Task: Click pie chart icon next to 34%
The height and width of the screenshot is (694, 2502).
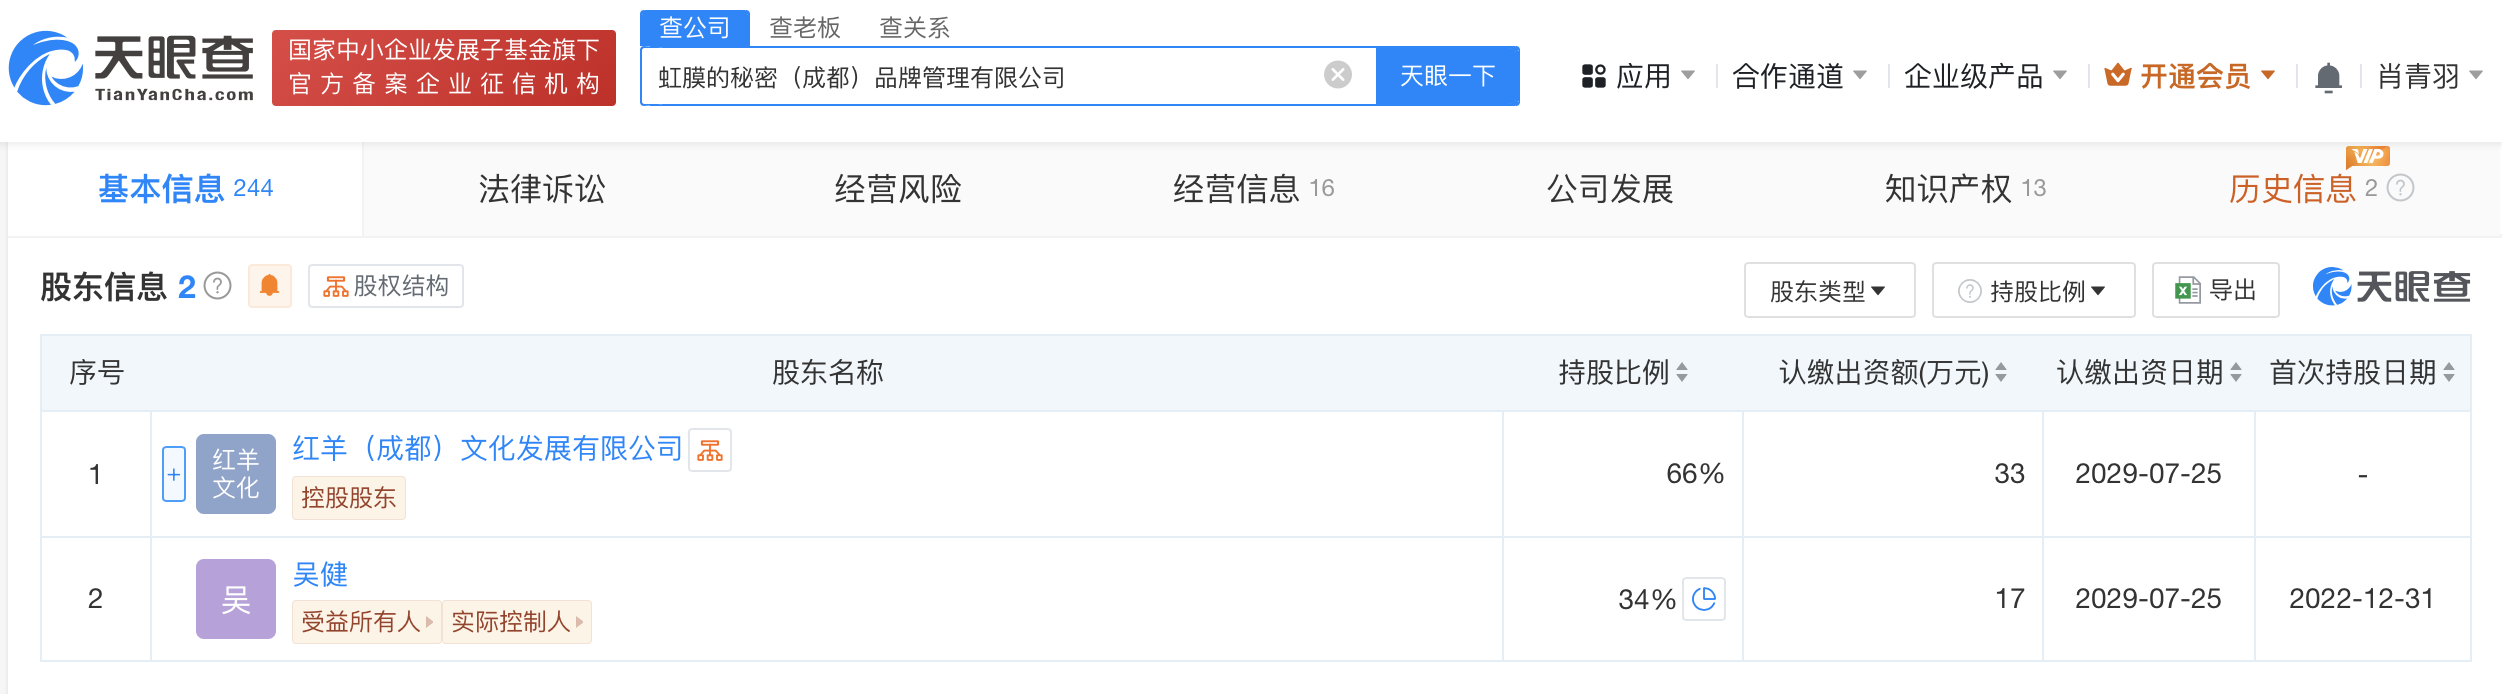Action: [x=1704, y=599]
